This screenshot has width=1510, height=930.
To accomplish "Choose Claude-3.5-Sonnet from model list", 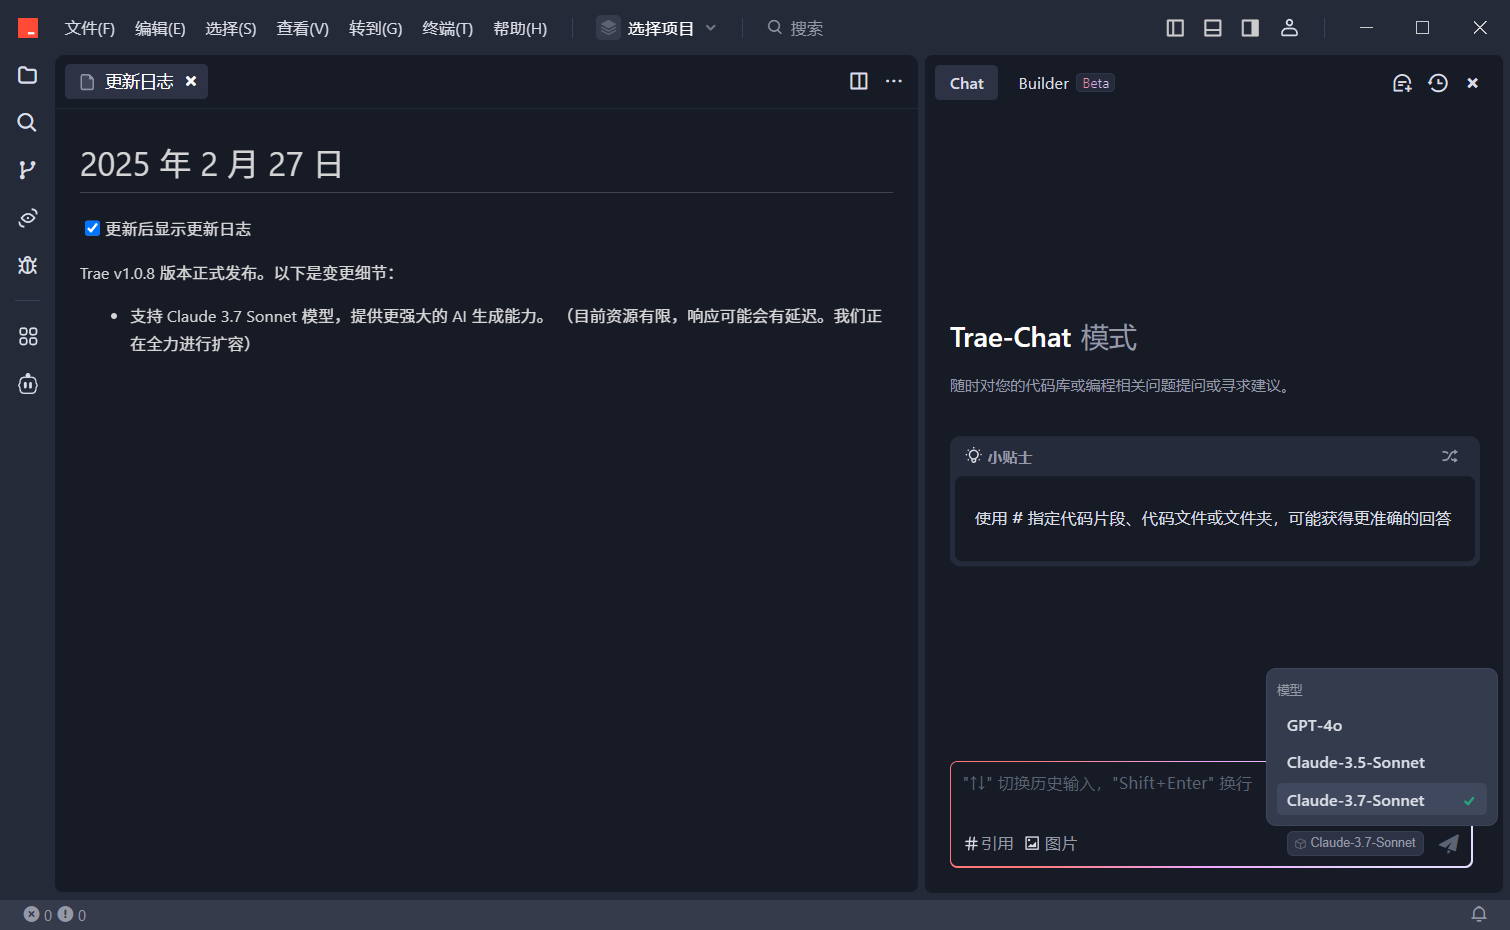I will (1381, 762).
